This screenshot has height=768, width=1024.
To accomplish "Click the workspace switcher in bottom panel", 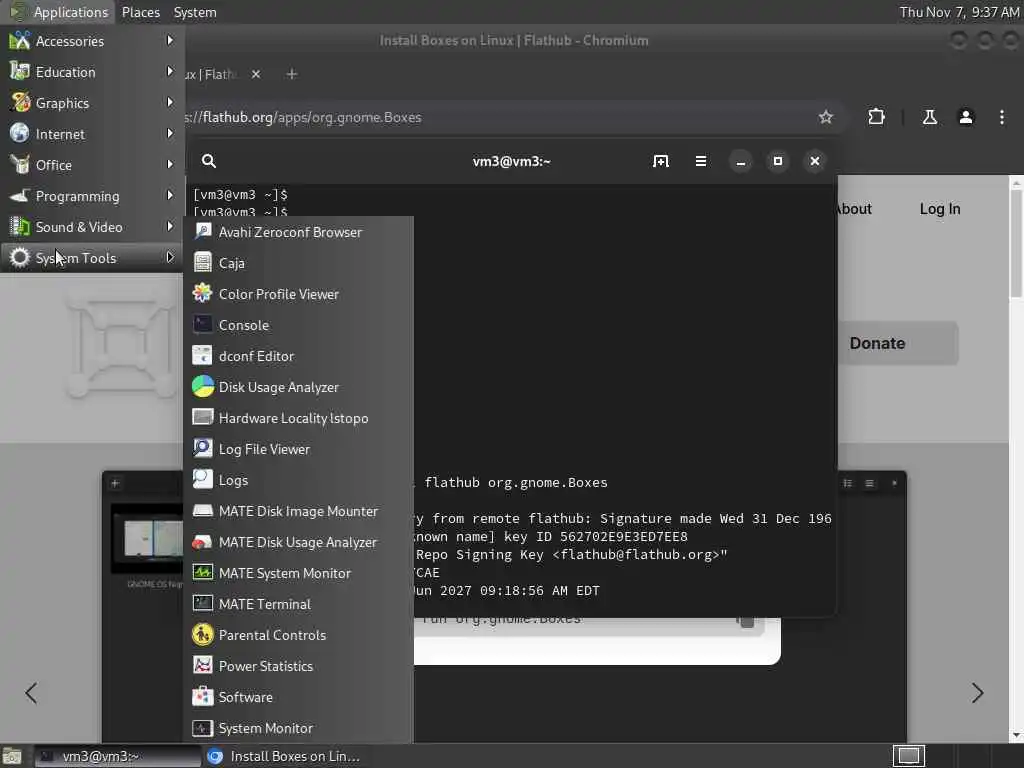I will [x=909, y=756].
